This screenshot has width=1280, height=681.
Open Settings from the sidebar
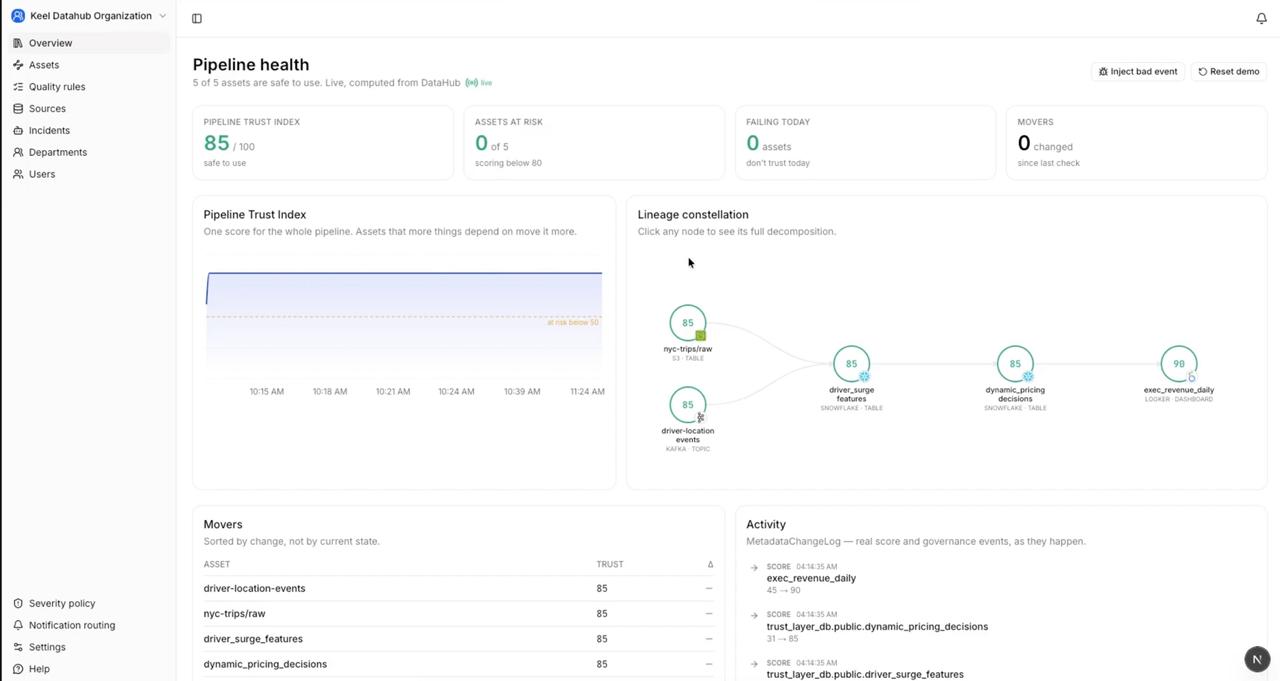tap(88, 647)
